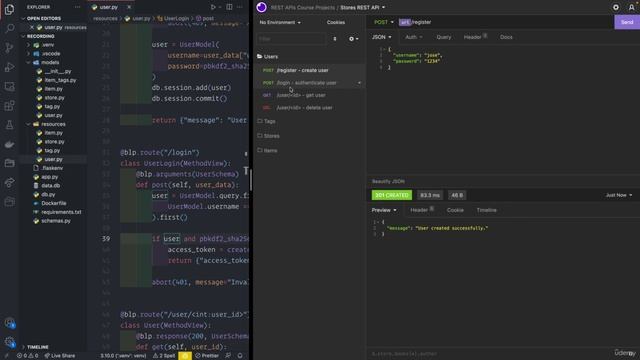The width and height of the screenshot is (640, 360).
Task: Collapse the Users request folder
Action: (x=268, y=57)
